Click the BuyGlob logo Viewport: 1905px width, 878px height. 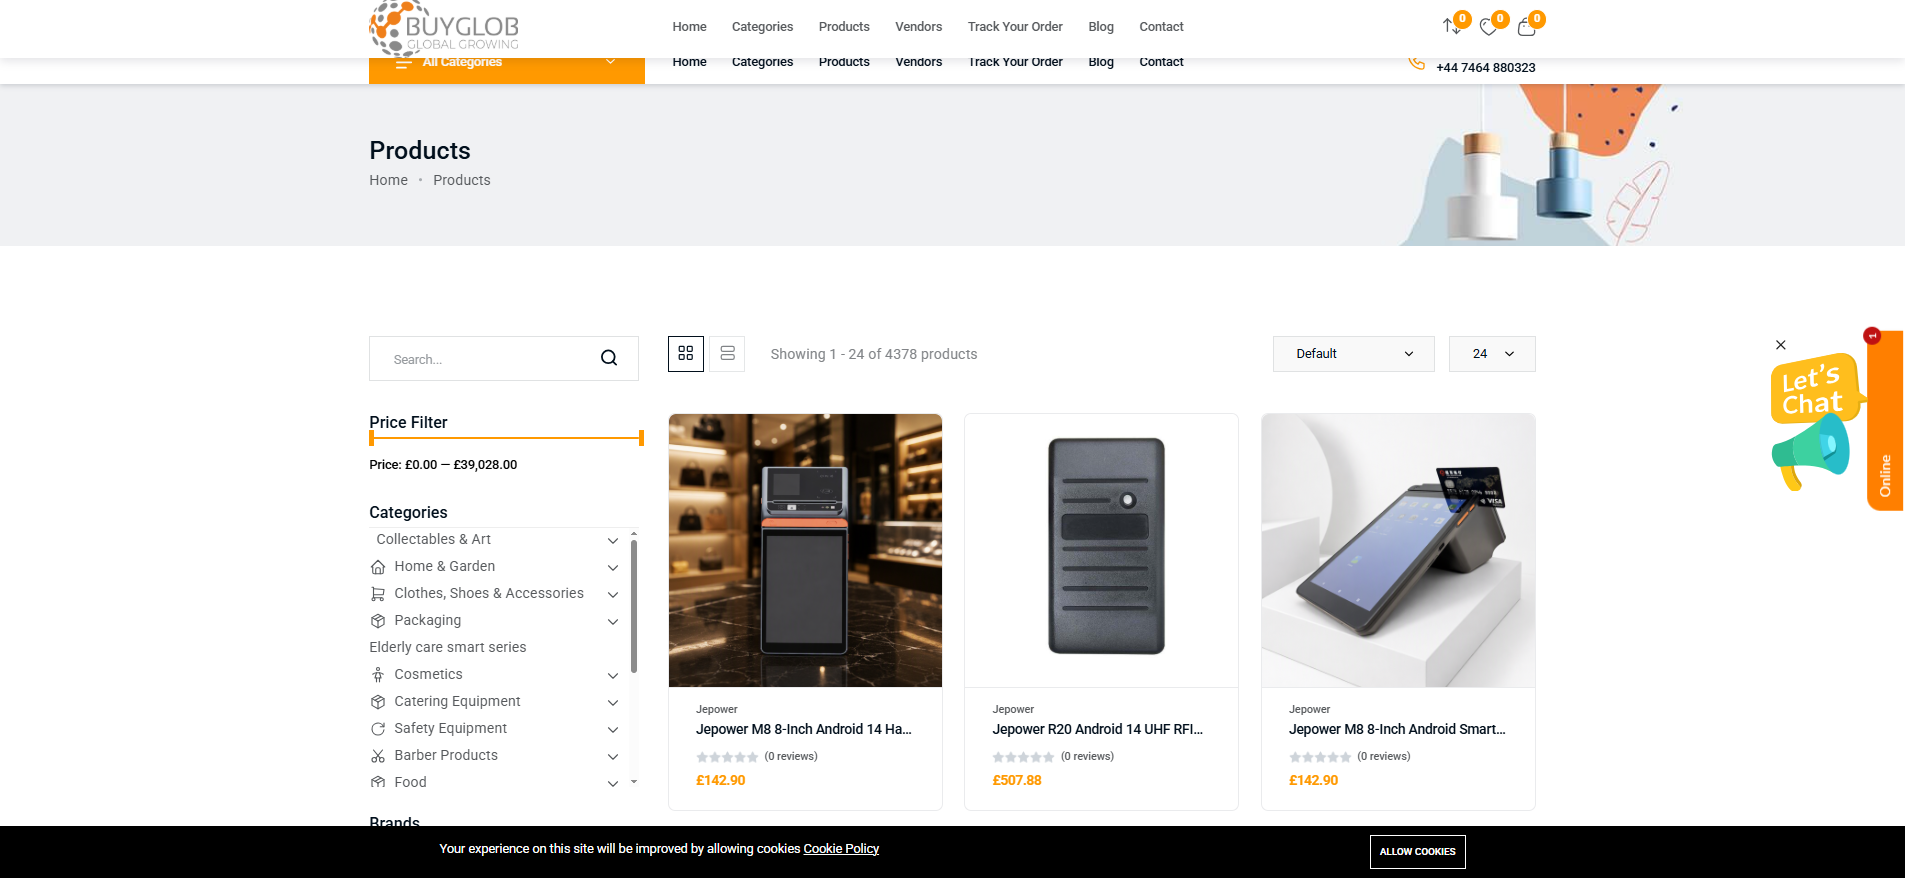445,28
